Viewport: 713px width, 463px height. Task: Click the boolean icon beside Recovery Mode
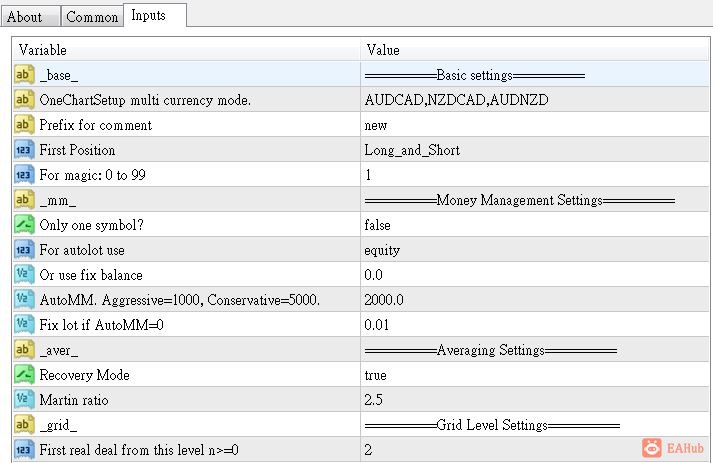click(25, 375)
